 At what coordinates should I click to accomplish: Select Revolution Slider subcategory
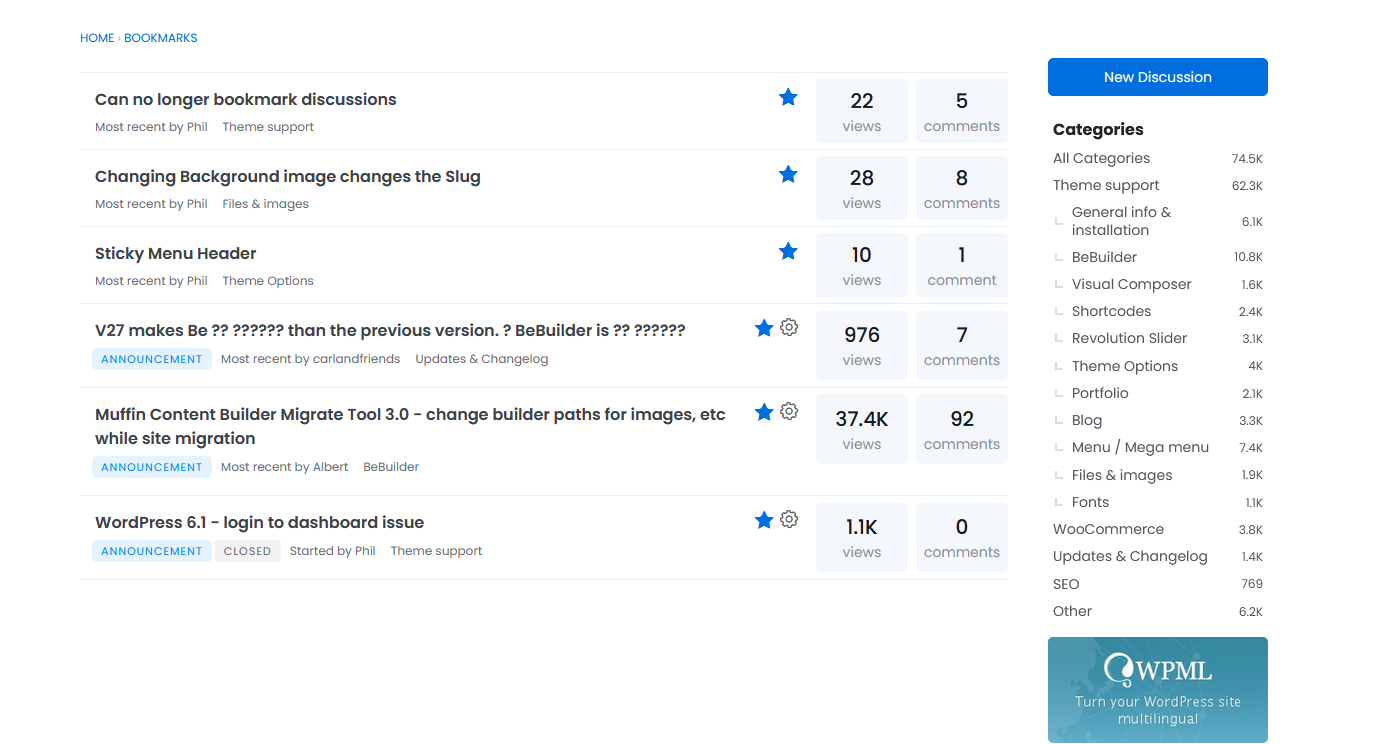point(1129,338)
